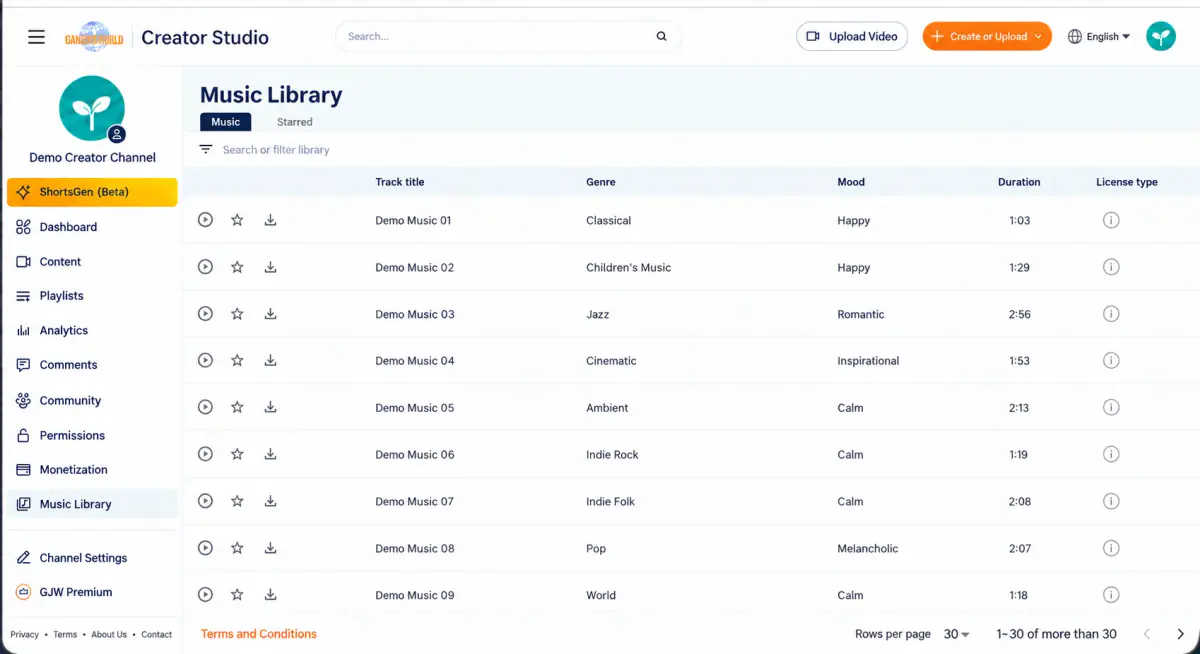Play Demo Music 07 track
The image size is (1200, 654).
click(x=205, y=501)
